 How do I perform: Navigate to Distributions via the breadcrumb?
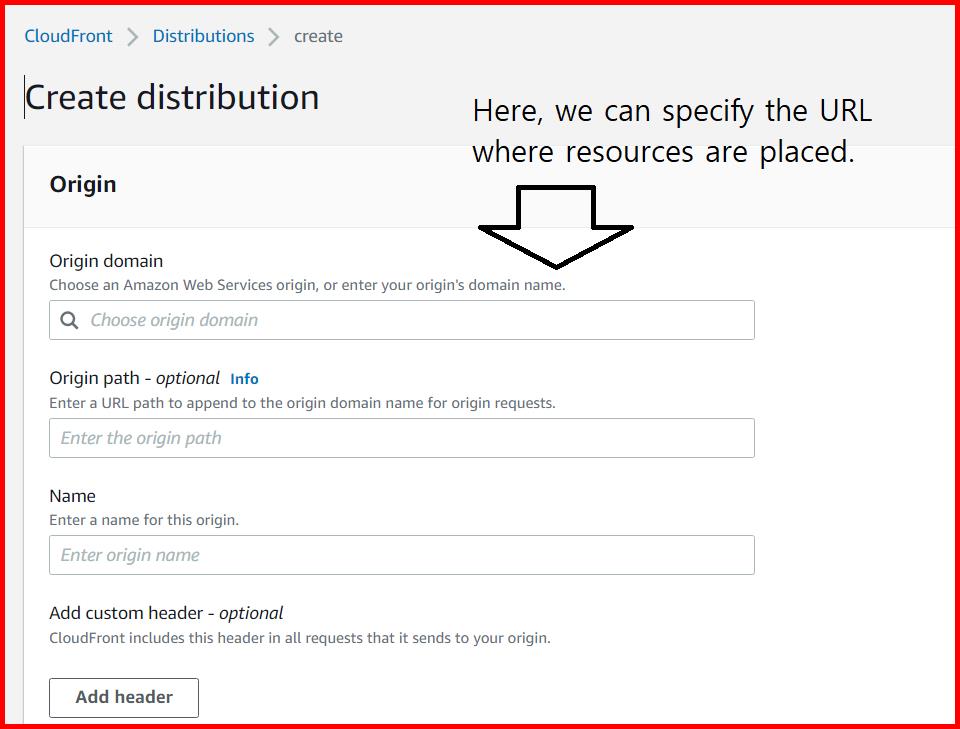tap(203, 36)
